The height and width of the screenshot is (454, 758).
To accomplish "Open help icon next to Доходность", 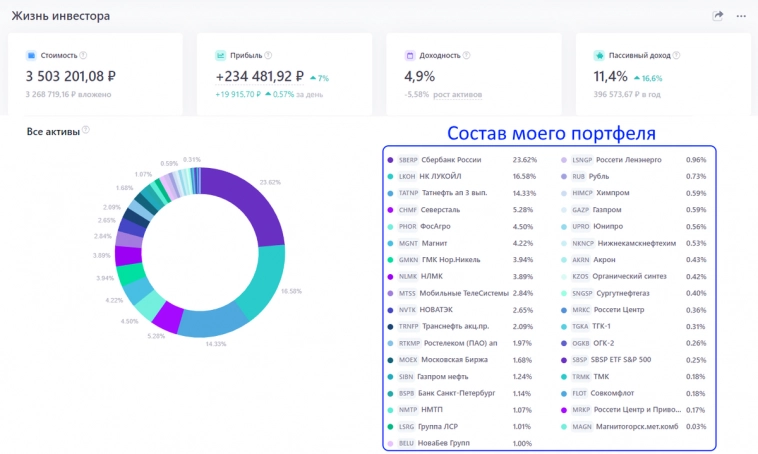I will pyautogui.click(x=468, y=56).
